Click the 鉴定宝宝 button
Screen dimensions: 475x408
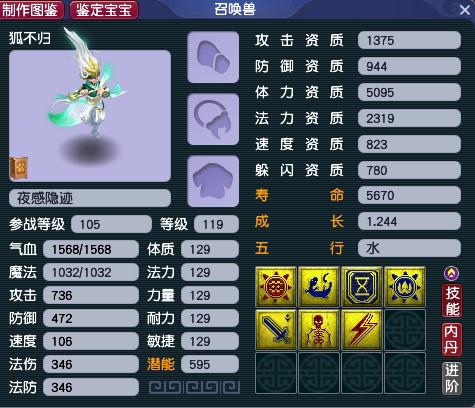pyautogui.click(x=104, y=10)
